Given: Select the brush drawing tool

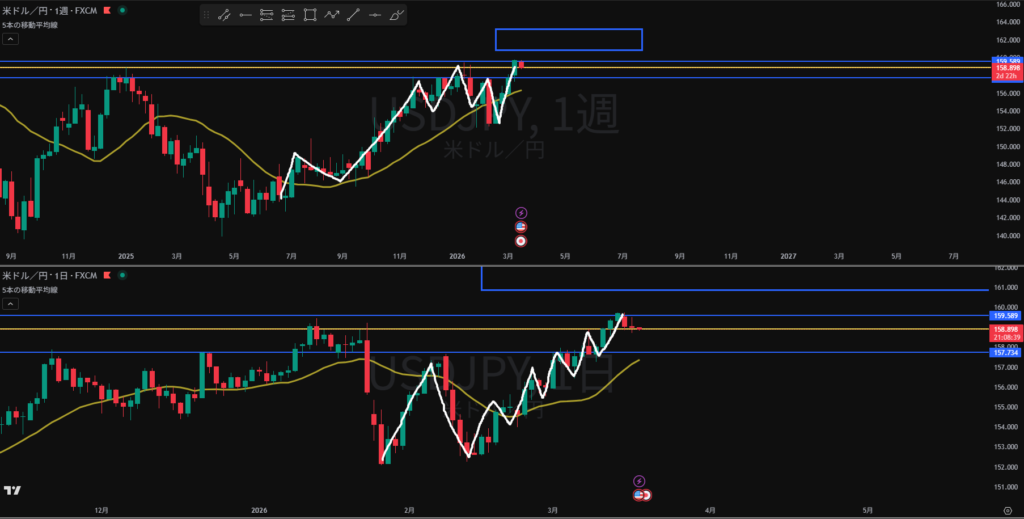Looking at the screenshot, I should (397, 15).
